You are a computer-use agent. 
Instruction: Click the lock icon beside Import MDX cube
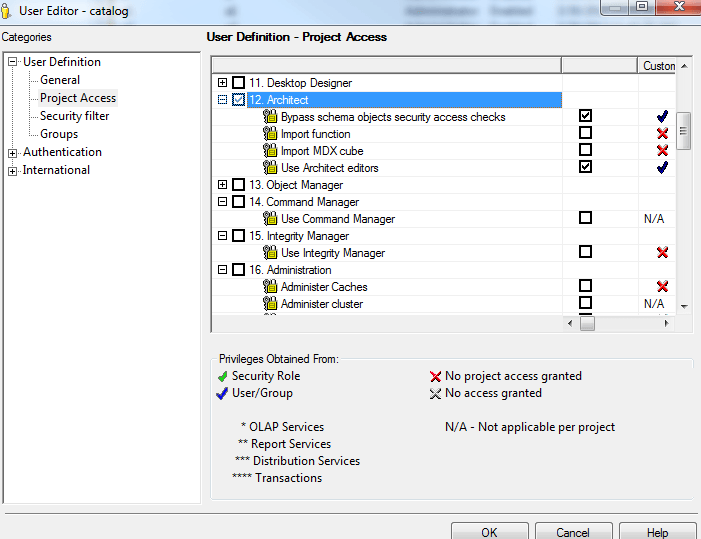click(x=270, y=151)
